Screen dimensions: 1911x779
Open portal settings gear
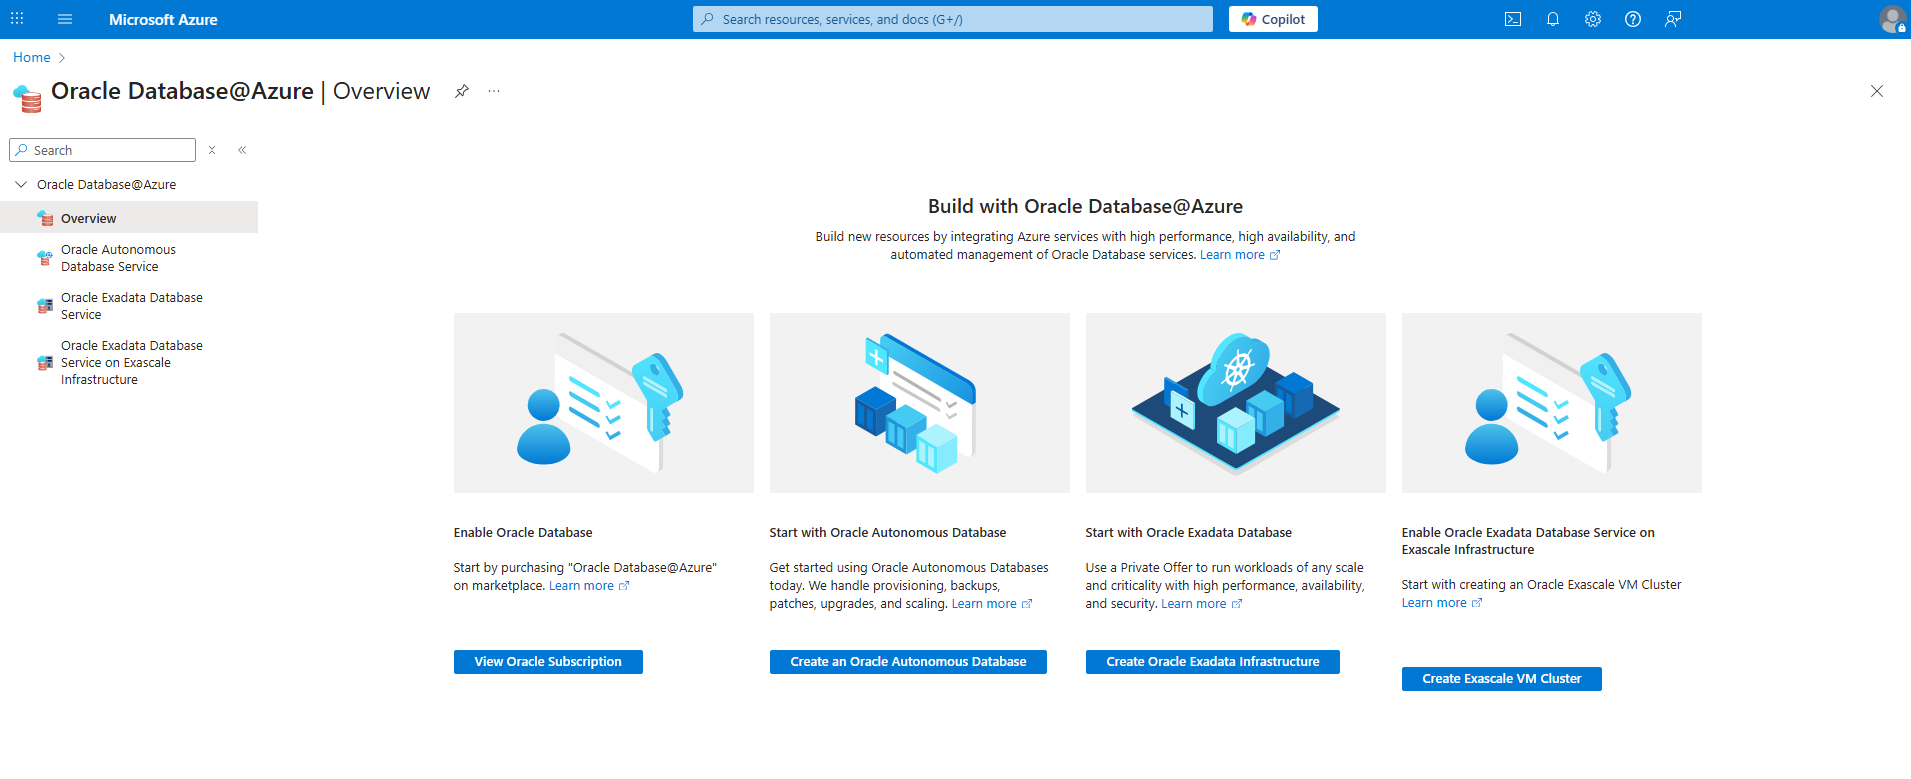click(1593, 19)
